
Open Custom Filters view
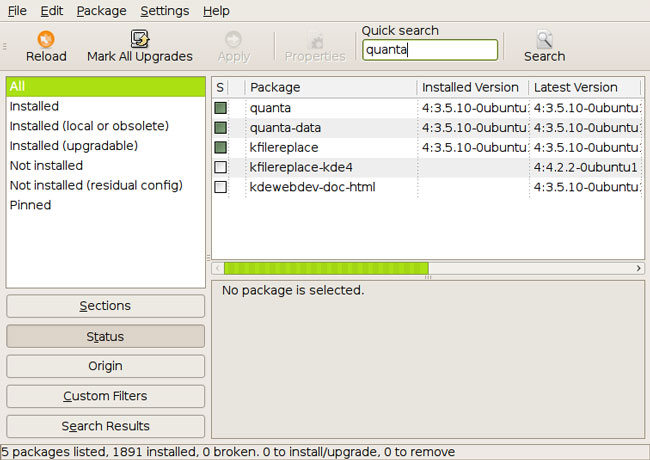pyautogui.click(x=105, y=396)
